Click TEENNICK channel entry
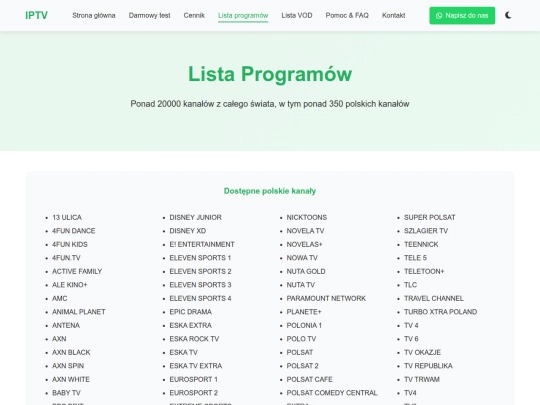This screenshot has height=405, width=540. point(421,244)
